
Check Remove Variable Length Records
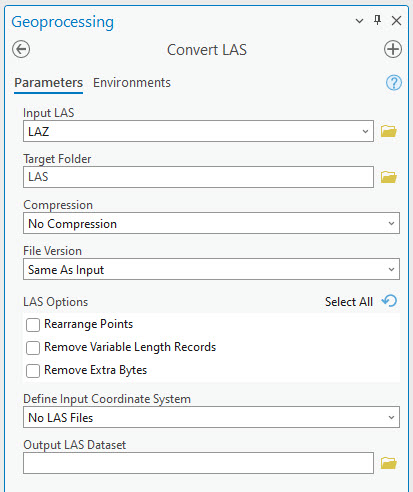[33, 348]
